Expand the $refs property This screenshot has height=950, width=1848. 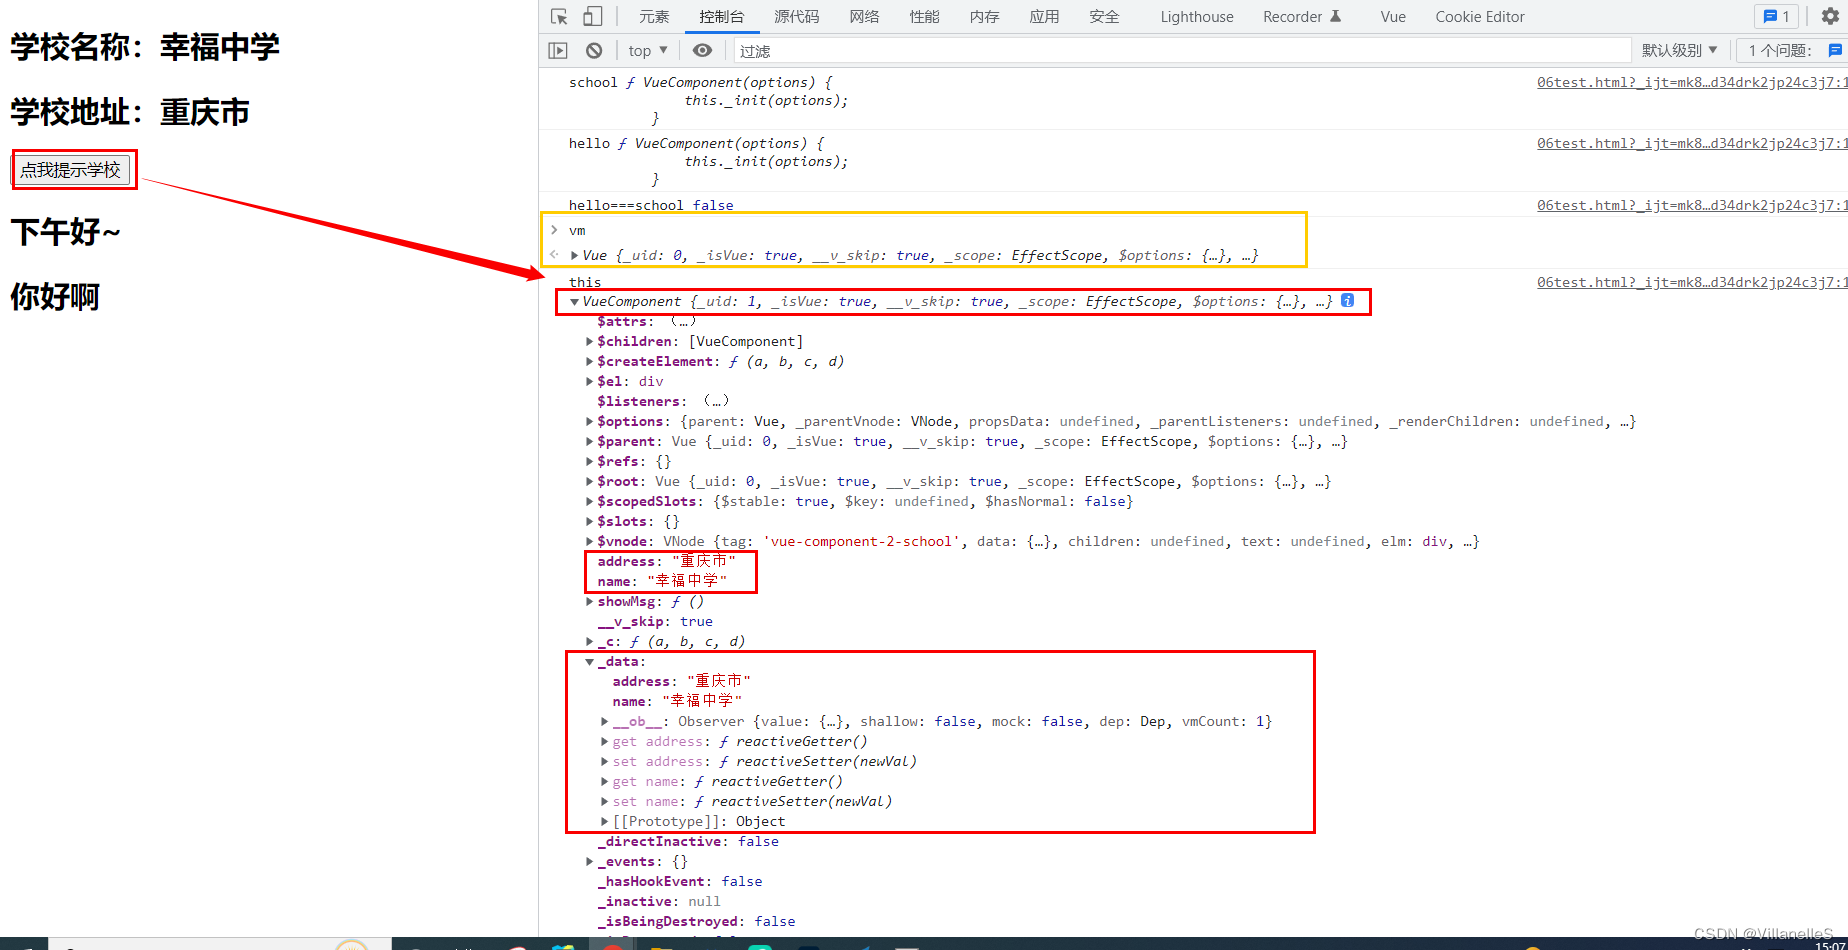pyautogui.click(x=590, y=461)
